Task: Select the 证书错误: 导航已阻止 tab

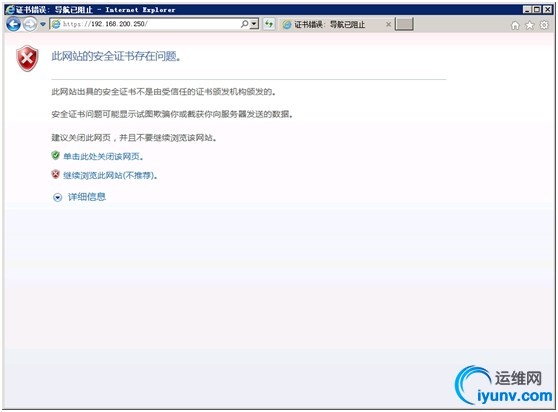Action: (336, 25)
